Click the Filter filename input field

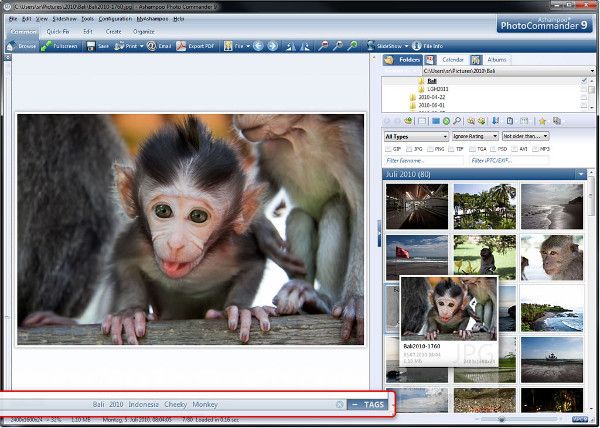coord(424,160)
